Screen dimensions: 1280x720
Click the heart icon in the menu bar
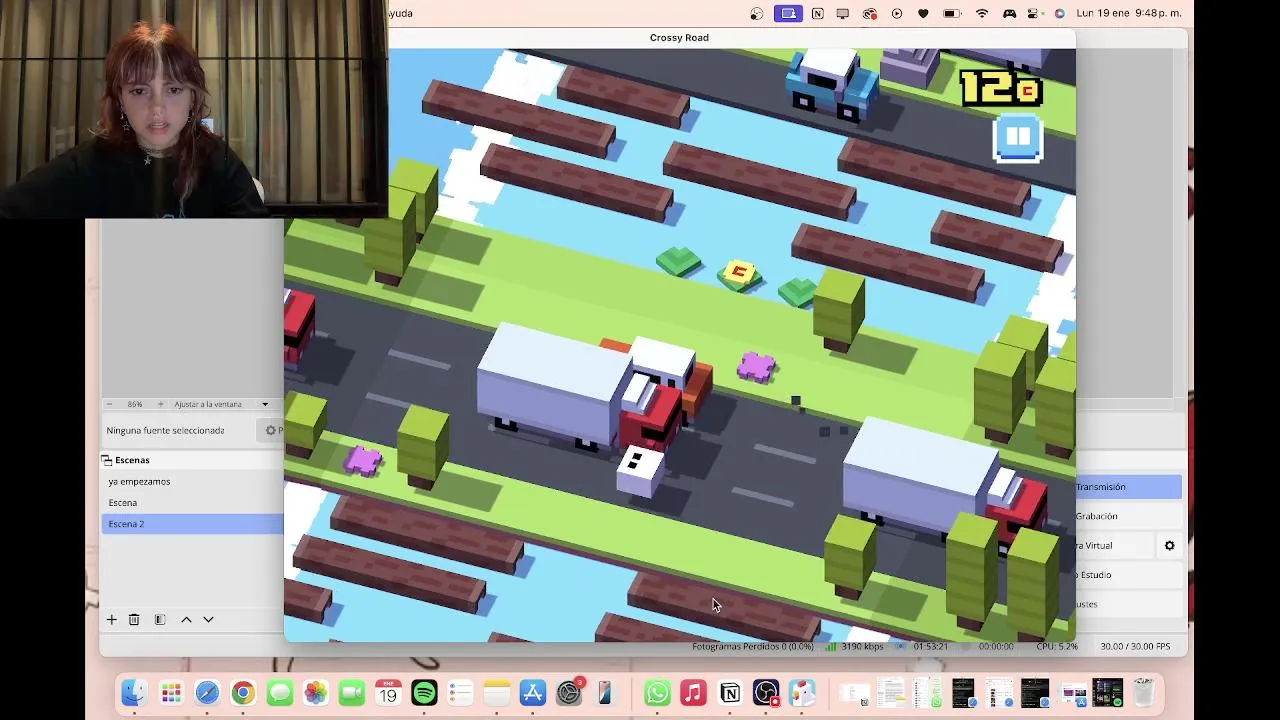point(923,13)
